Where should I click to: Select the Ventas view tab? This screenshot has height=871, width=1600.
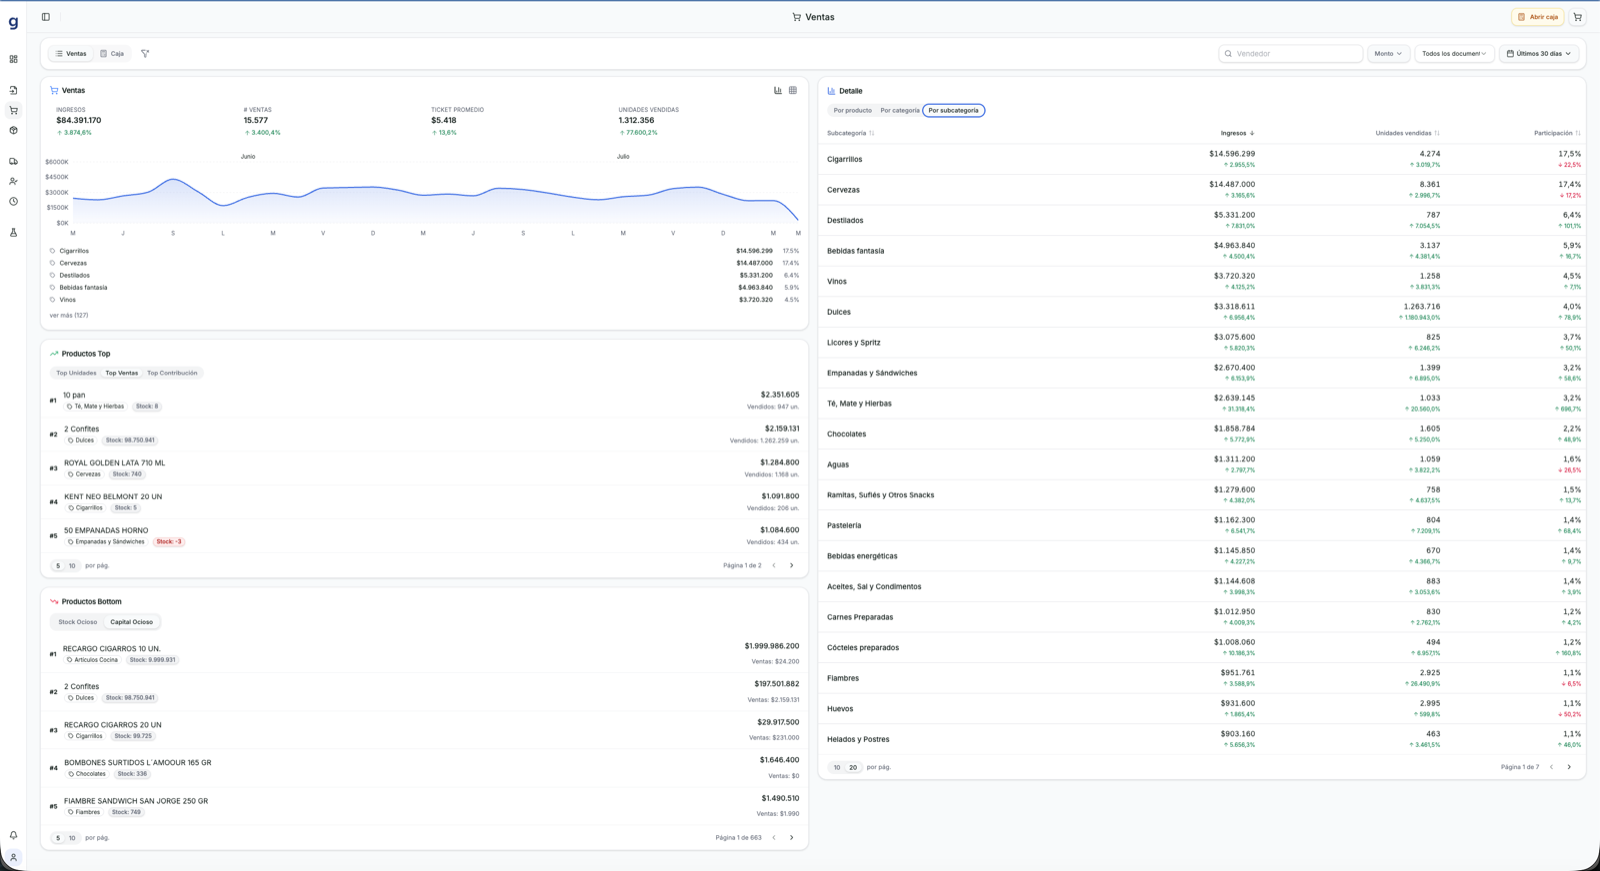(71, 54)
